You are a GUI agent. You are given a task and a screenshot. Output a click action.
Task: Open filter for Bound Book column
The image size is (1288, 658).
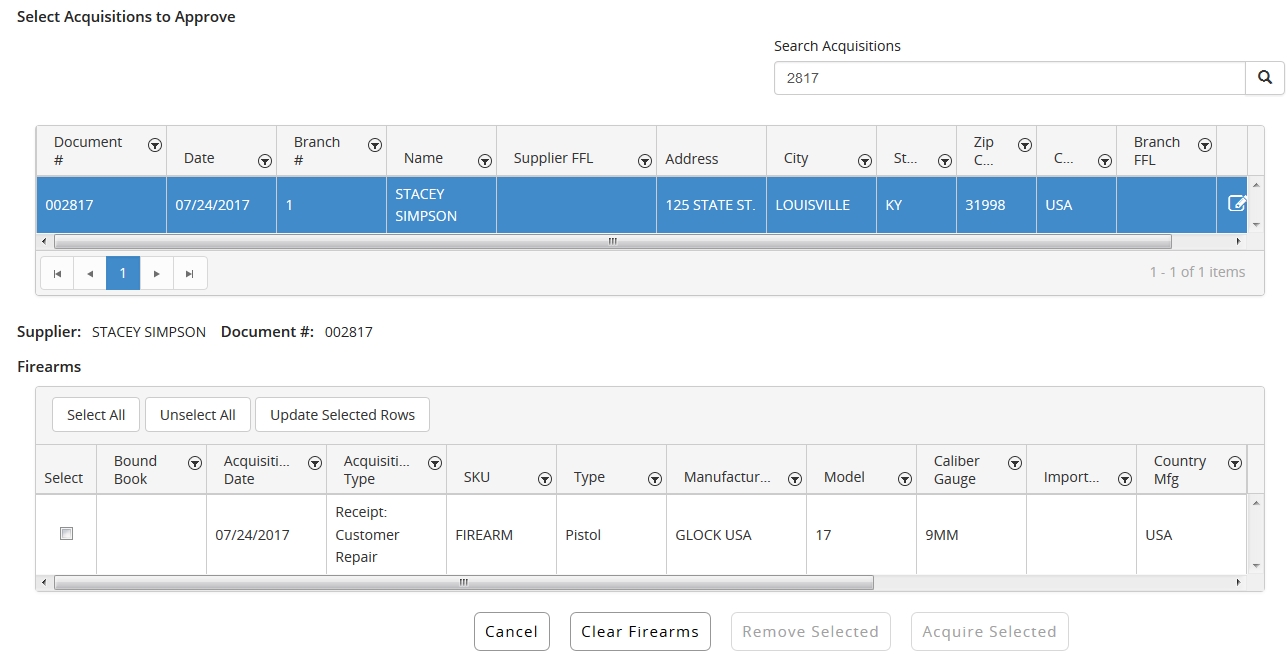[195, 463]
